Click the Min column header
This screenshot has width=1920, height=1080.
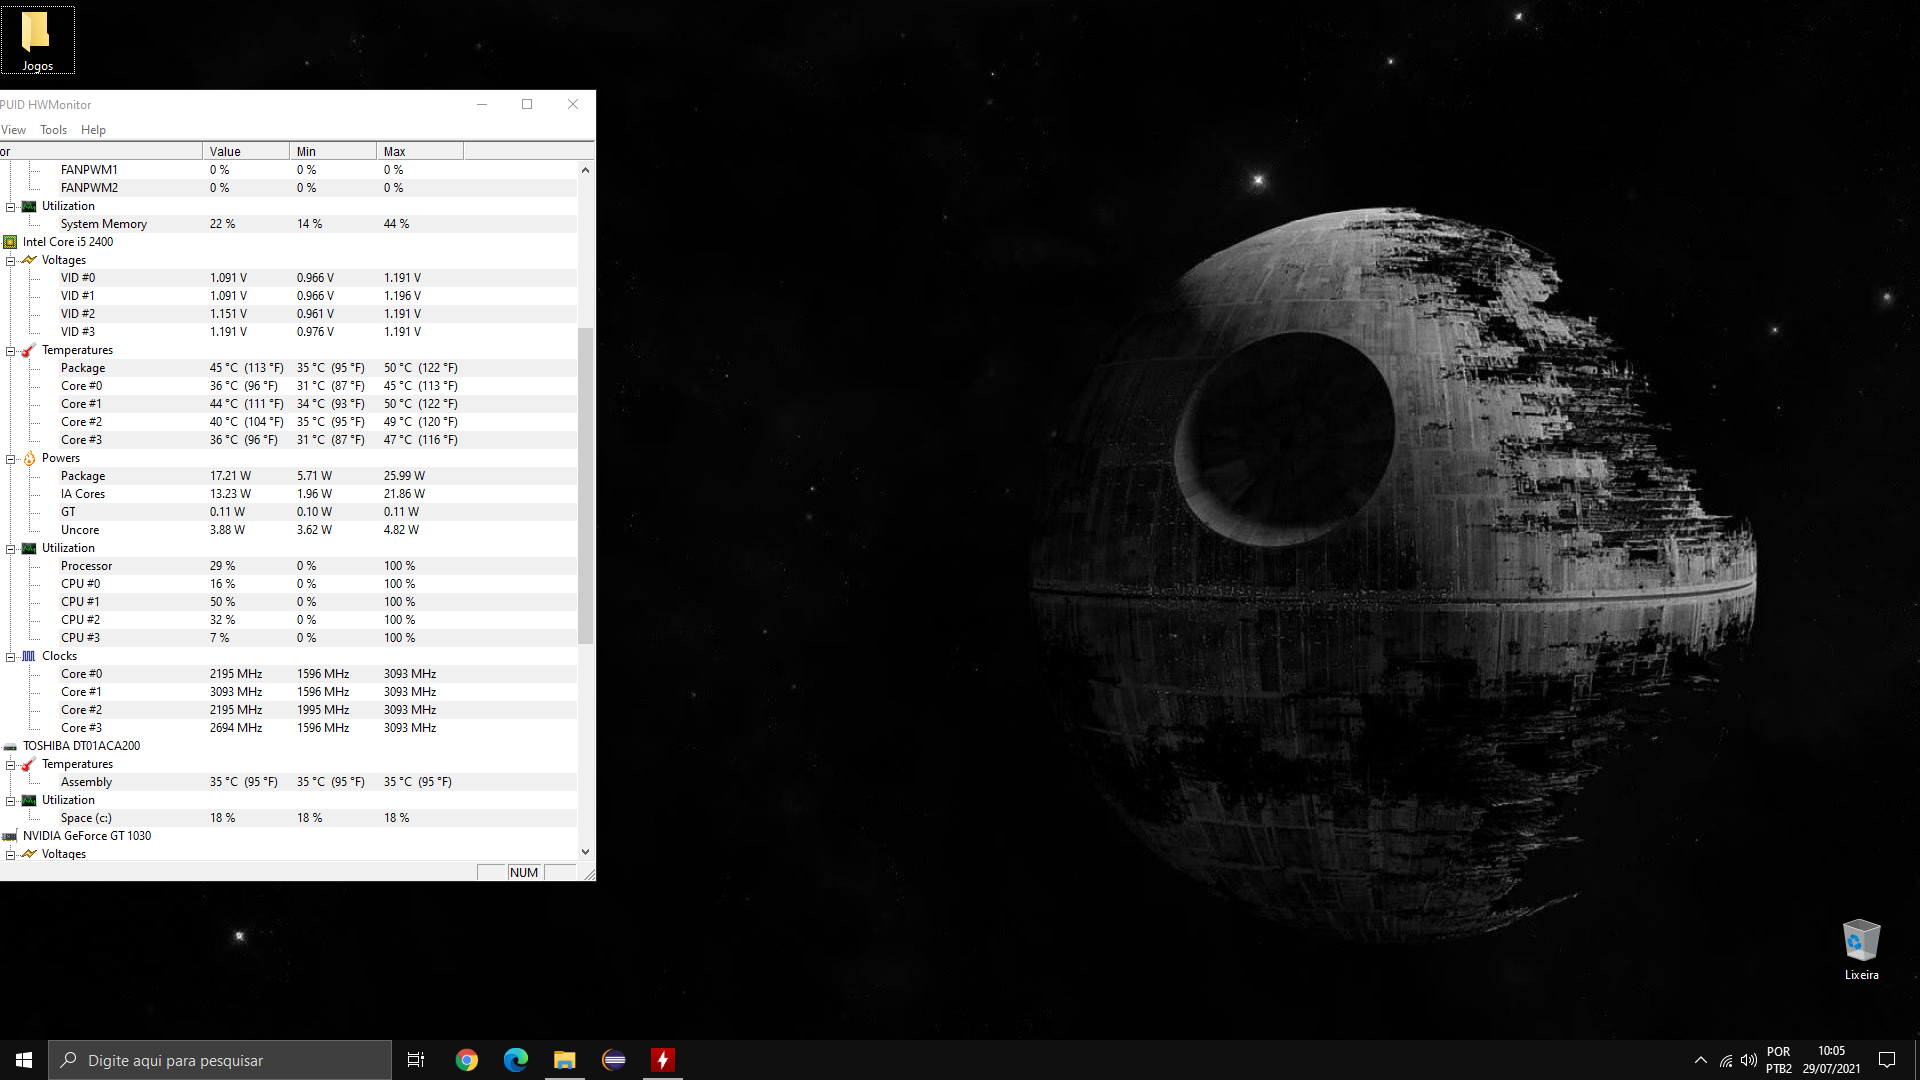(333, 152)
